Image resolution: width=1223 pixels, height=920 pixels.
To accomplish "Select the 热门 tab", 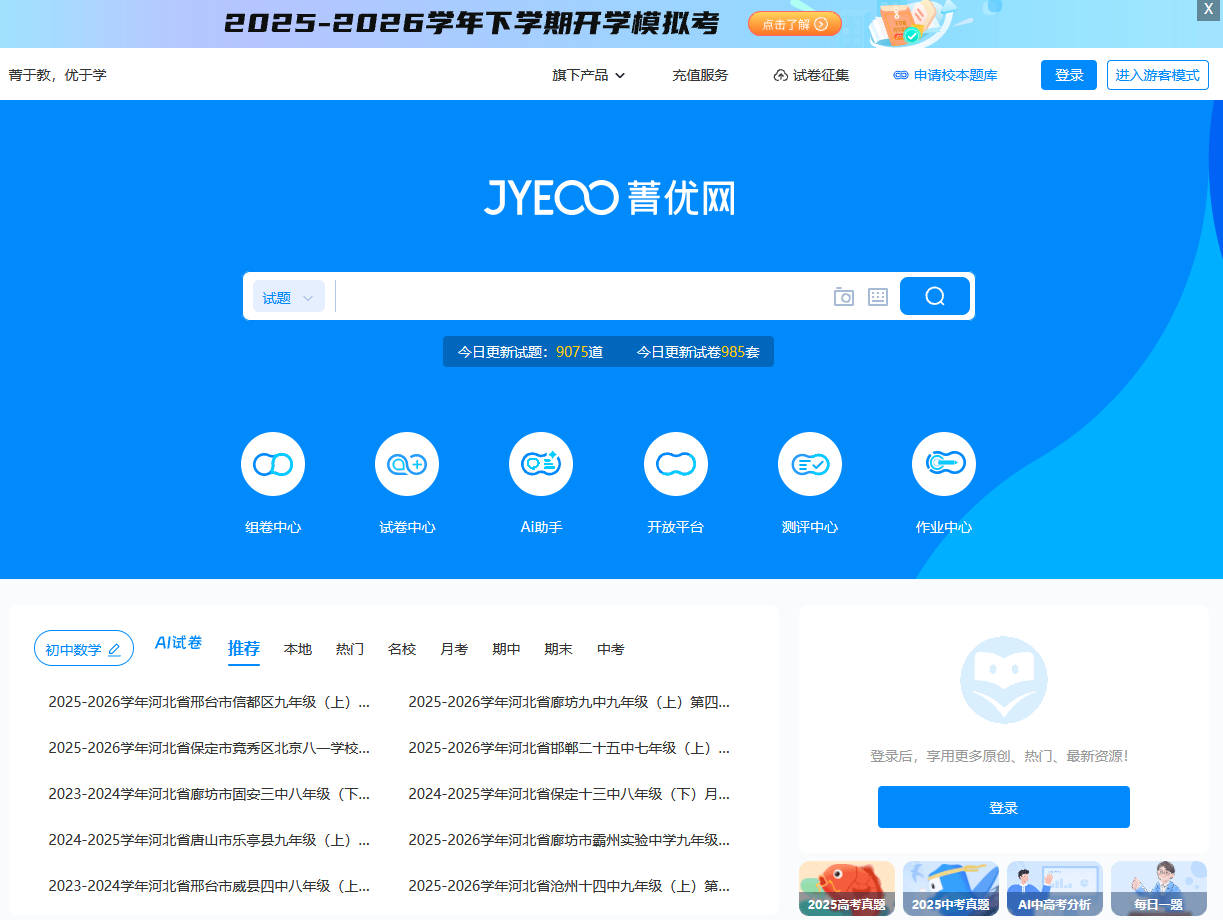I will pos(349,649).
